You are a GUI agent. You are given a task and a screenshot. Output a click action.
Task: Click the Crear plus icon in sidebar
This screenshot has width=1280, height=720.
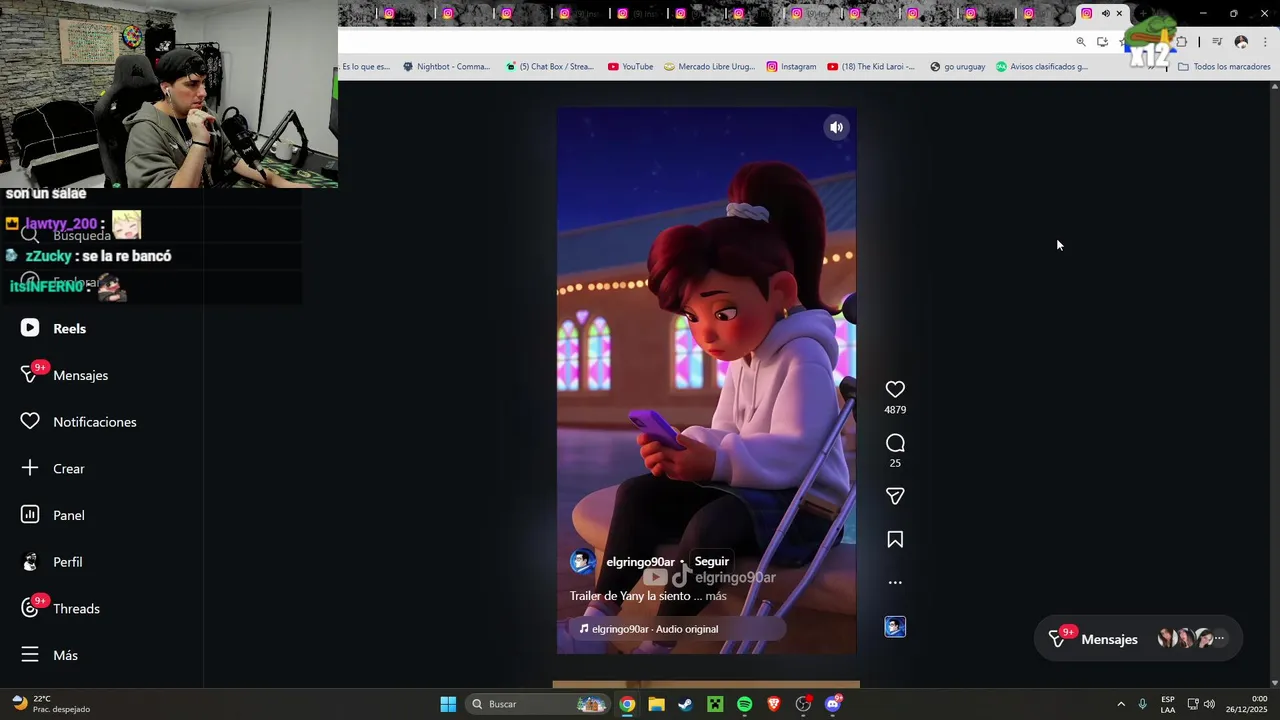[30, 468]
